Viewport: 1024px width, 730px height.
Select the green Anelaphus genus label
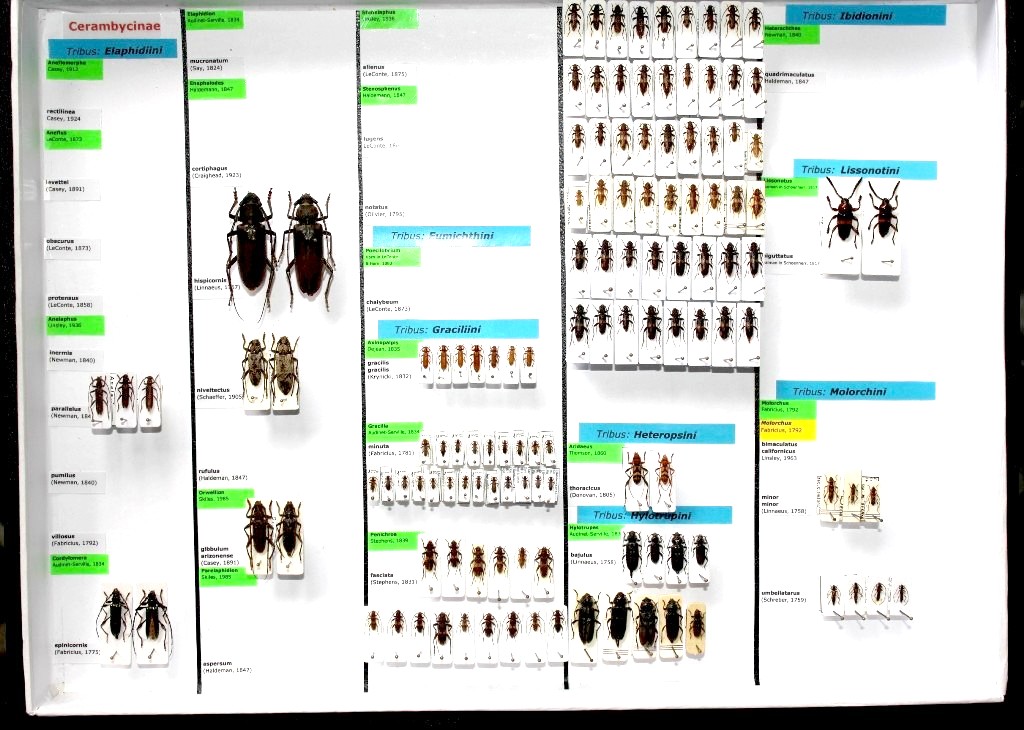(74, 324)
